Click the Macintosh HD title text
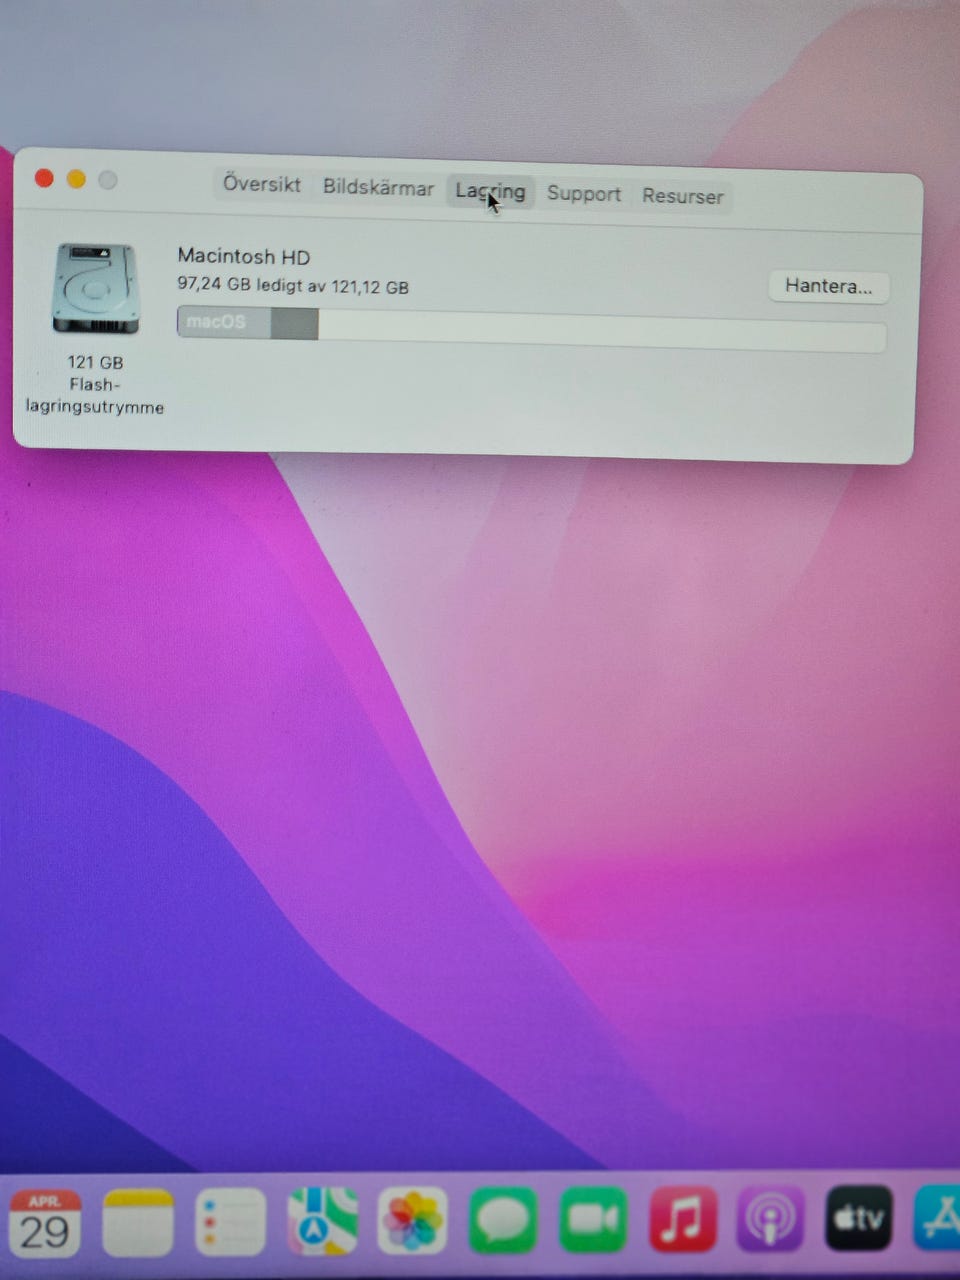Screen dimensions: 960x1280 coord(244,256)
